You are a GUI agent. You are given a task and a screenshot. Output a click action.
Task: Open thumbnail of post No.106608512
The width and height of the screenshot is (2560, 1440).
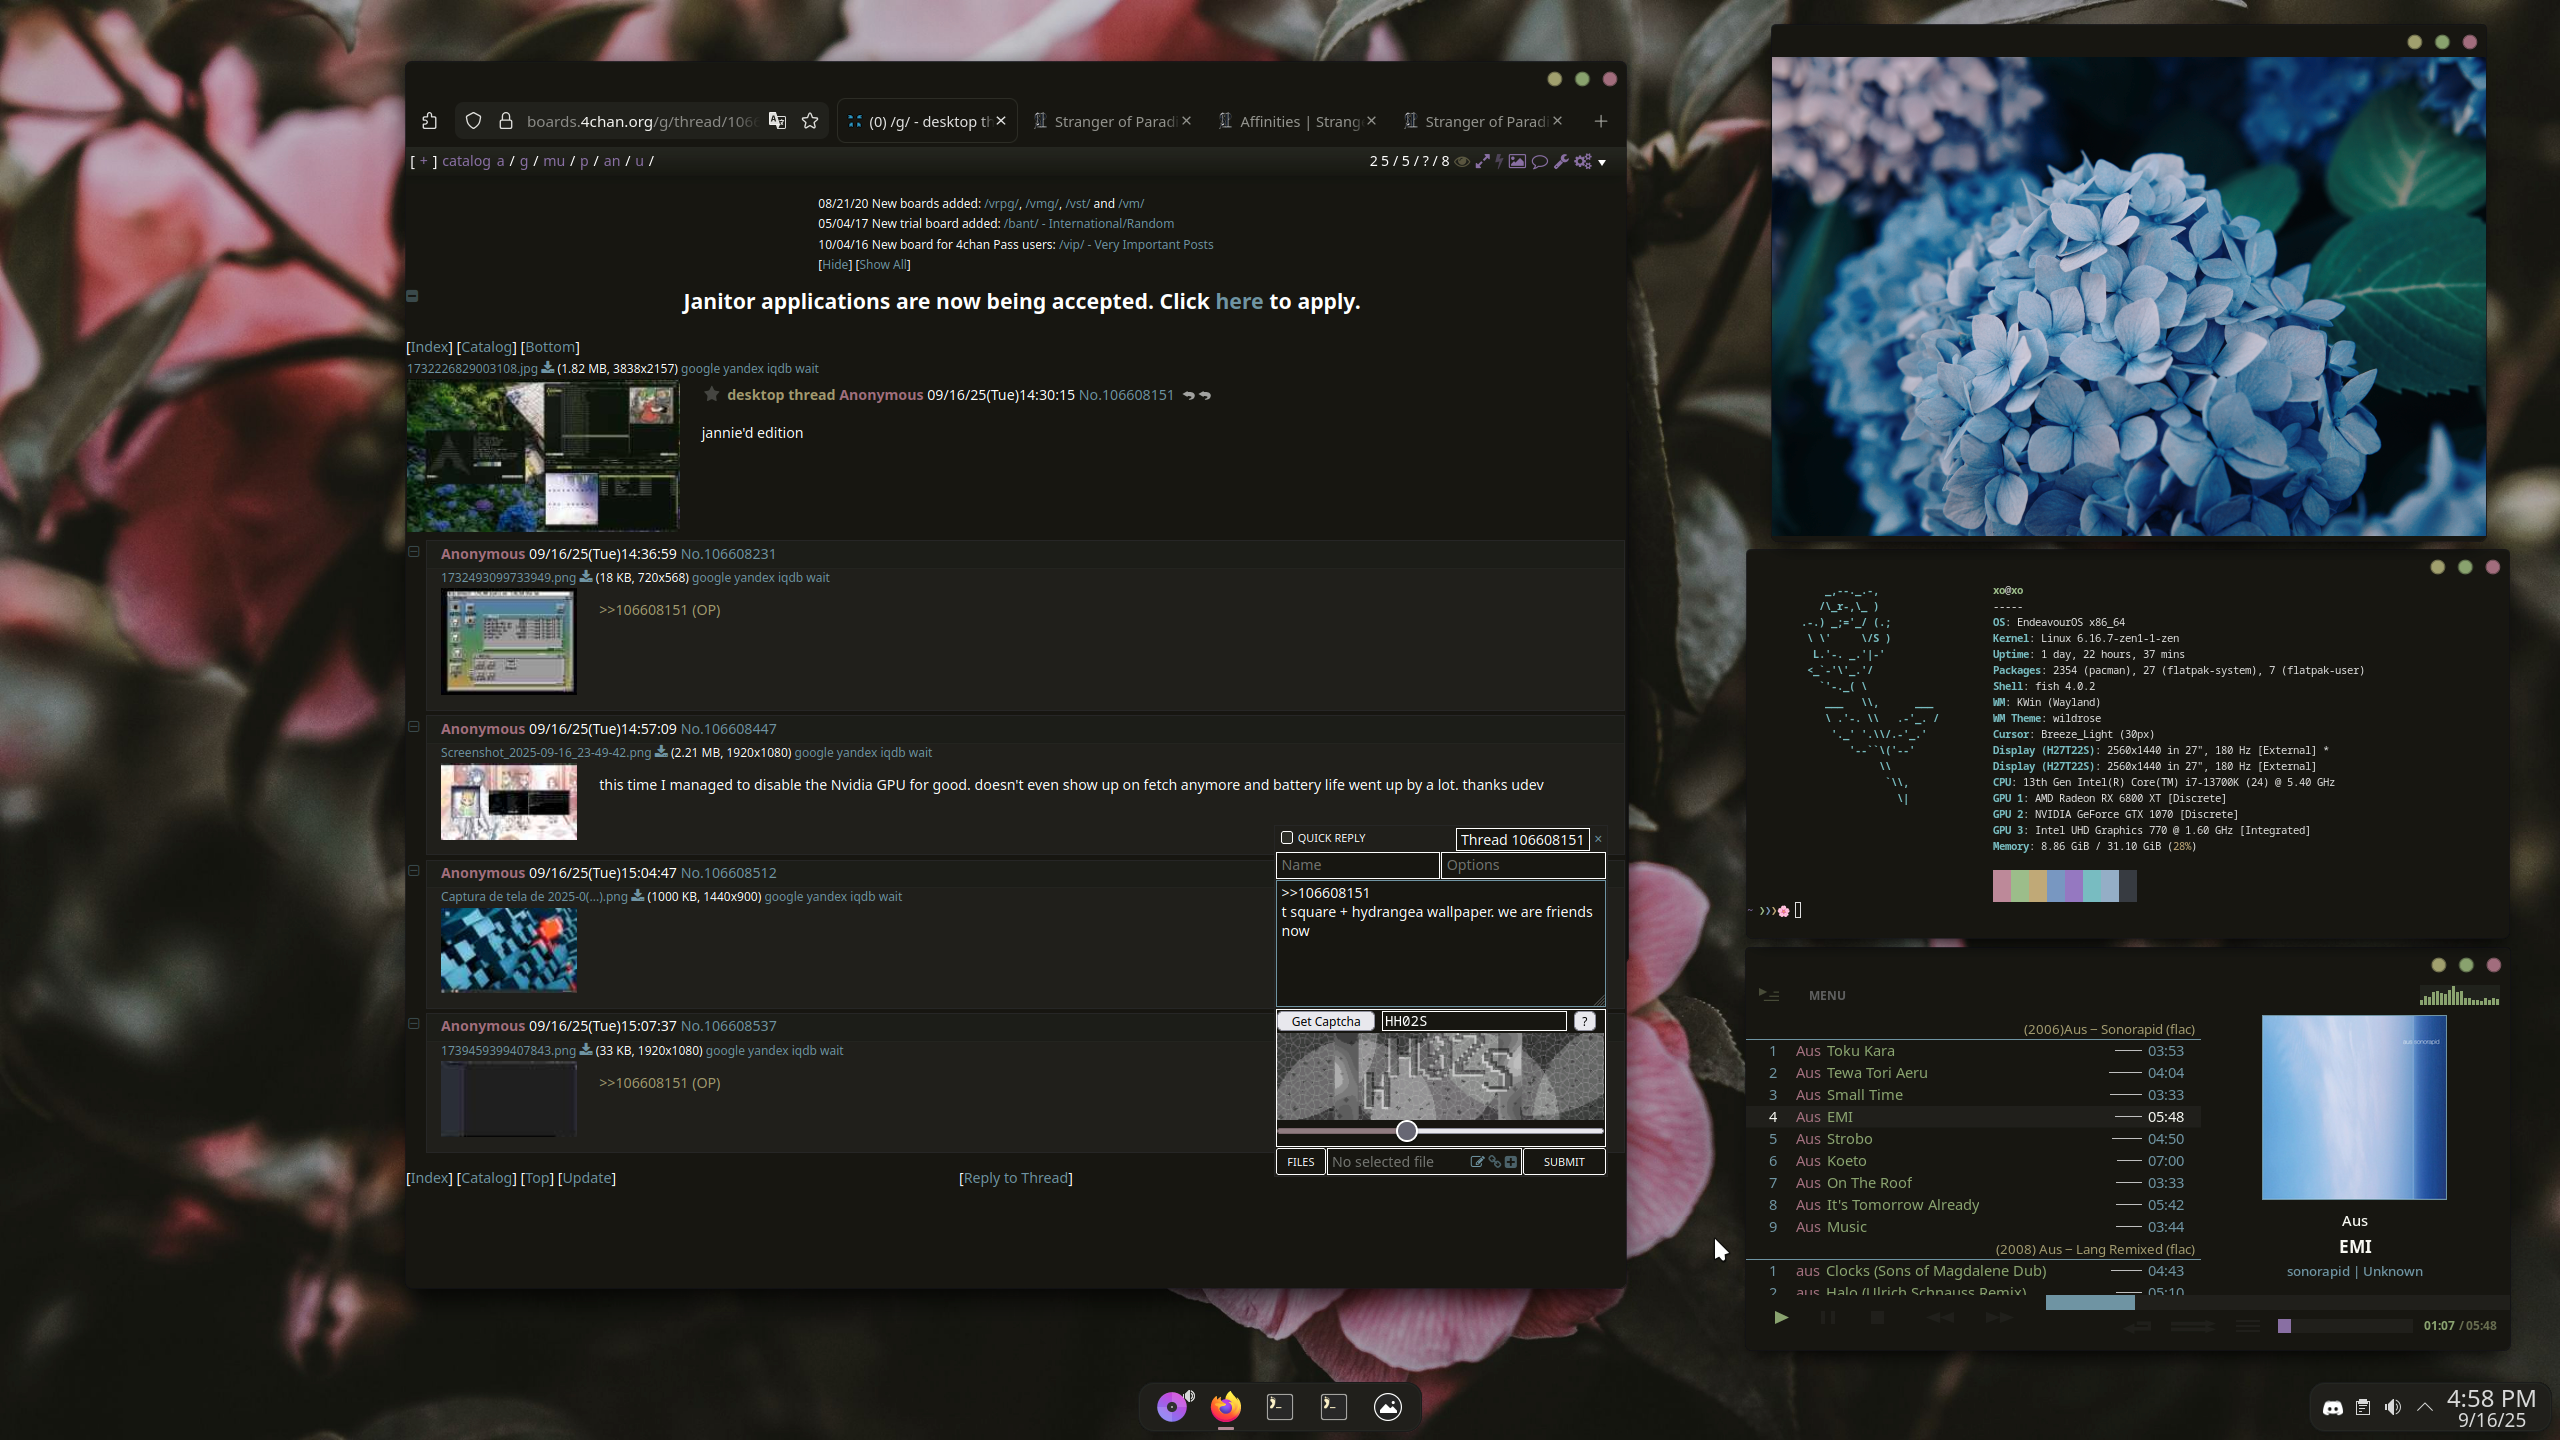509,950
